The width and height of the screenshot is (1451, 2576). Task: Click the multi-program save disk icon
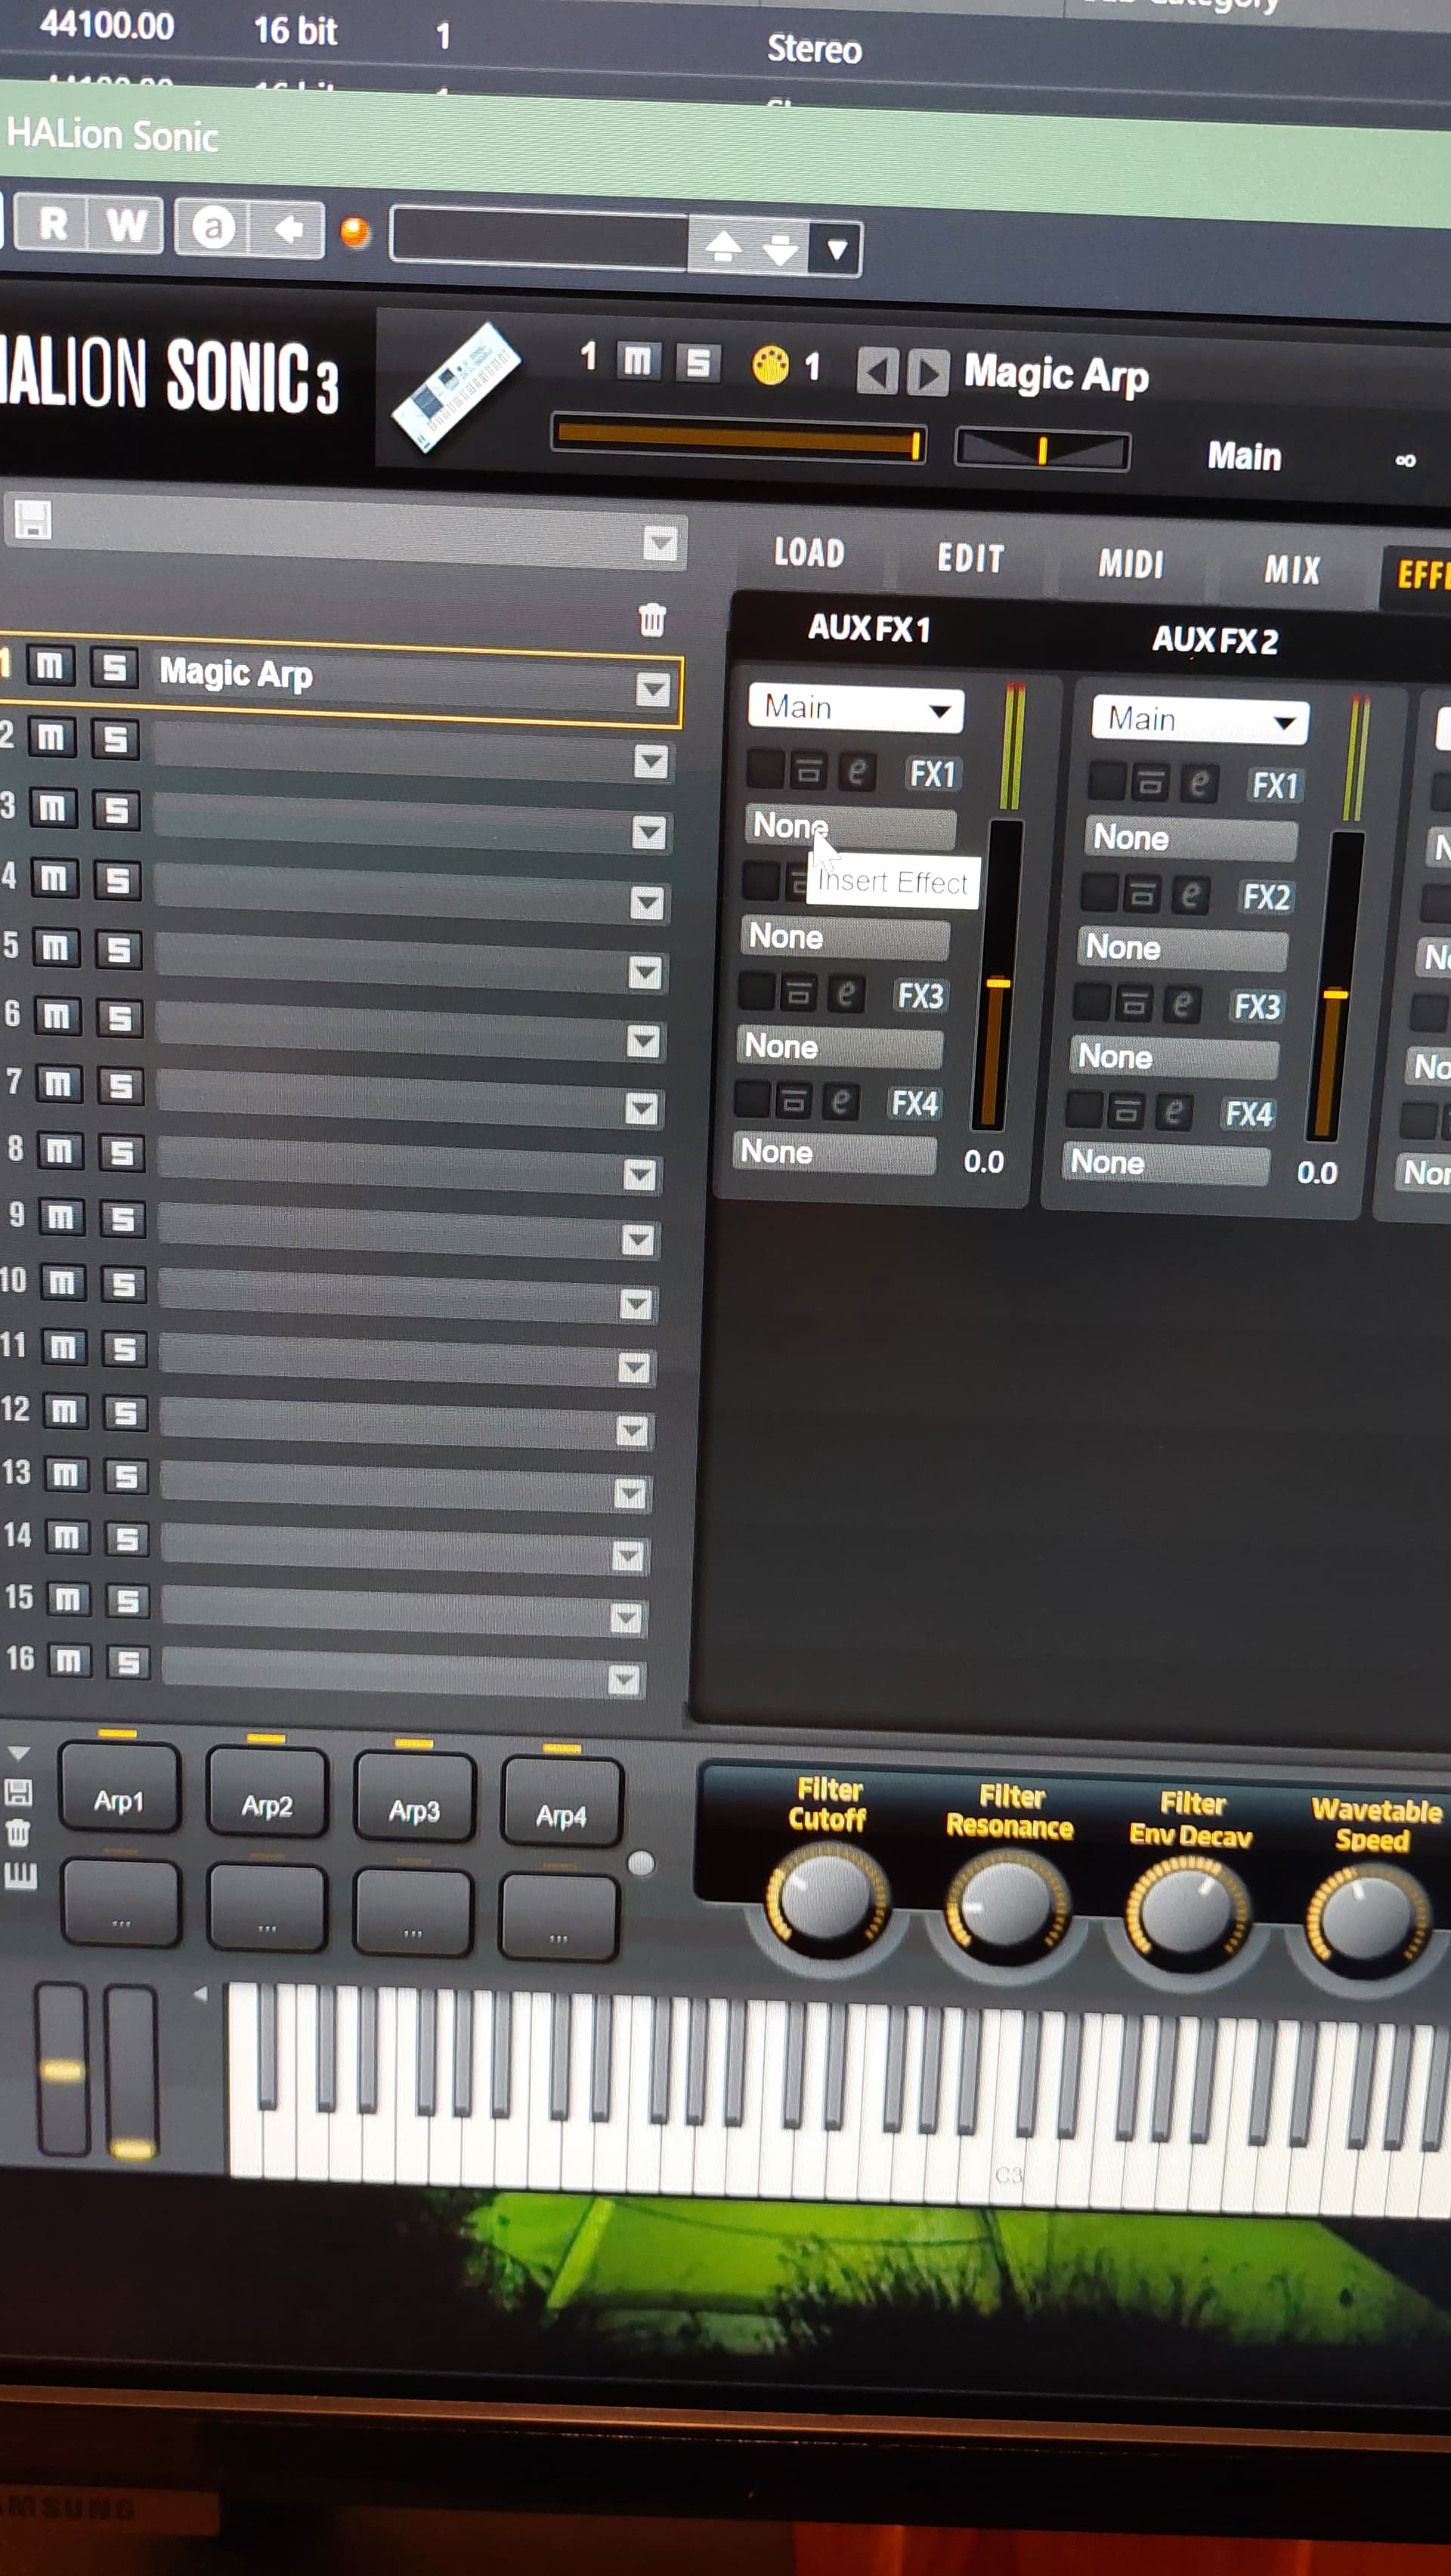click(x=32, y=520)
